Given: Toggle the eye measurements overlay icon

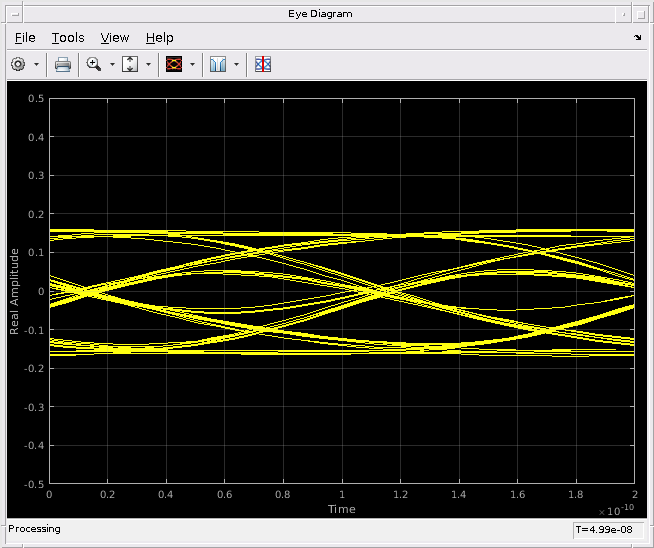Looking at the screenshot, I should (x=263, y=64).
